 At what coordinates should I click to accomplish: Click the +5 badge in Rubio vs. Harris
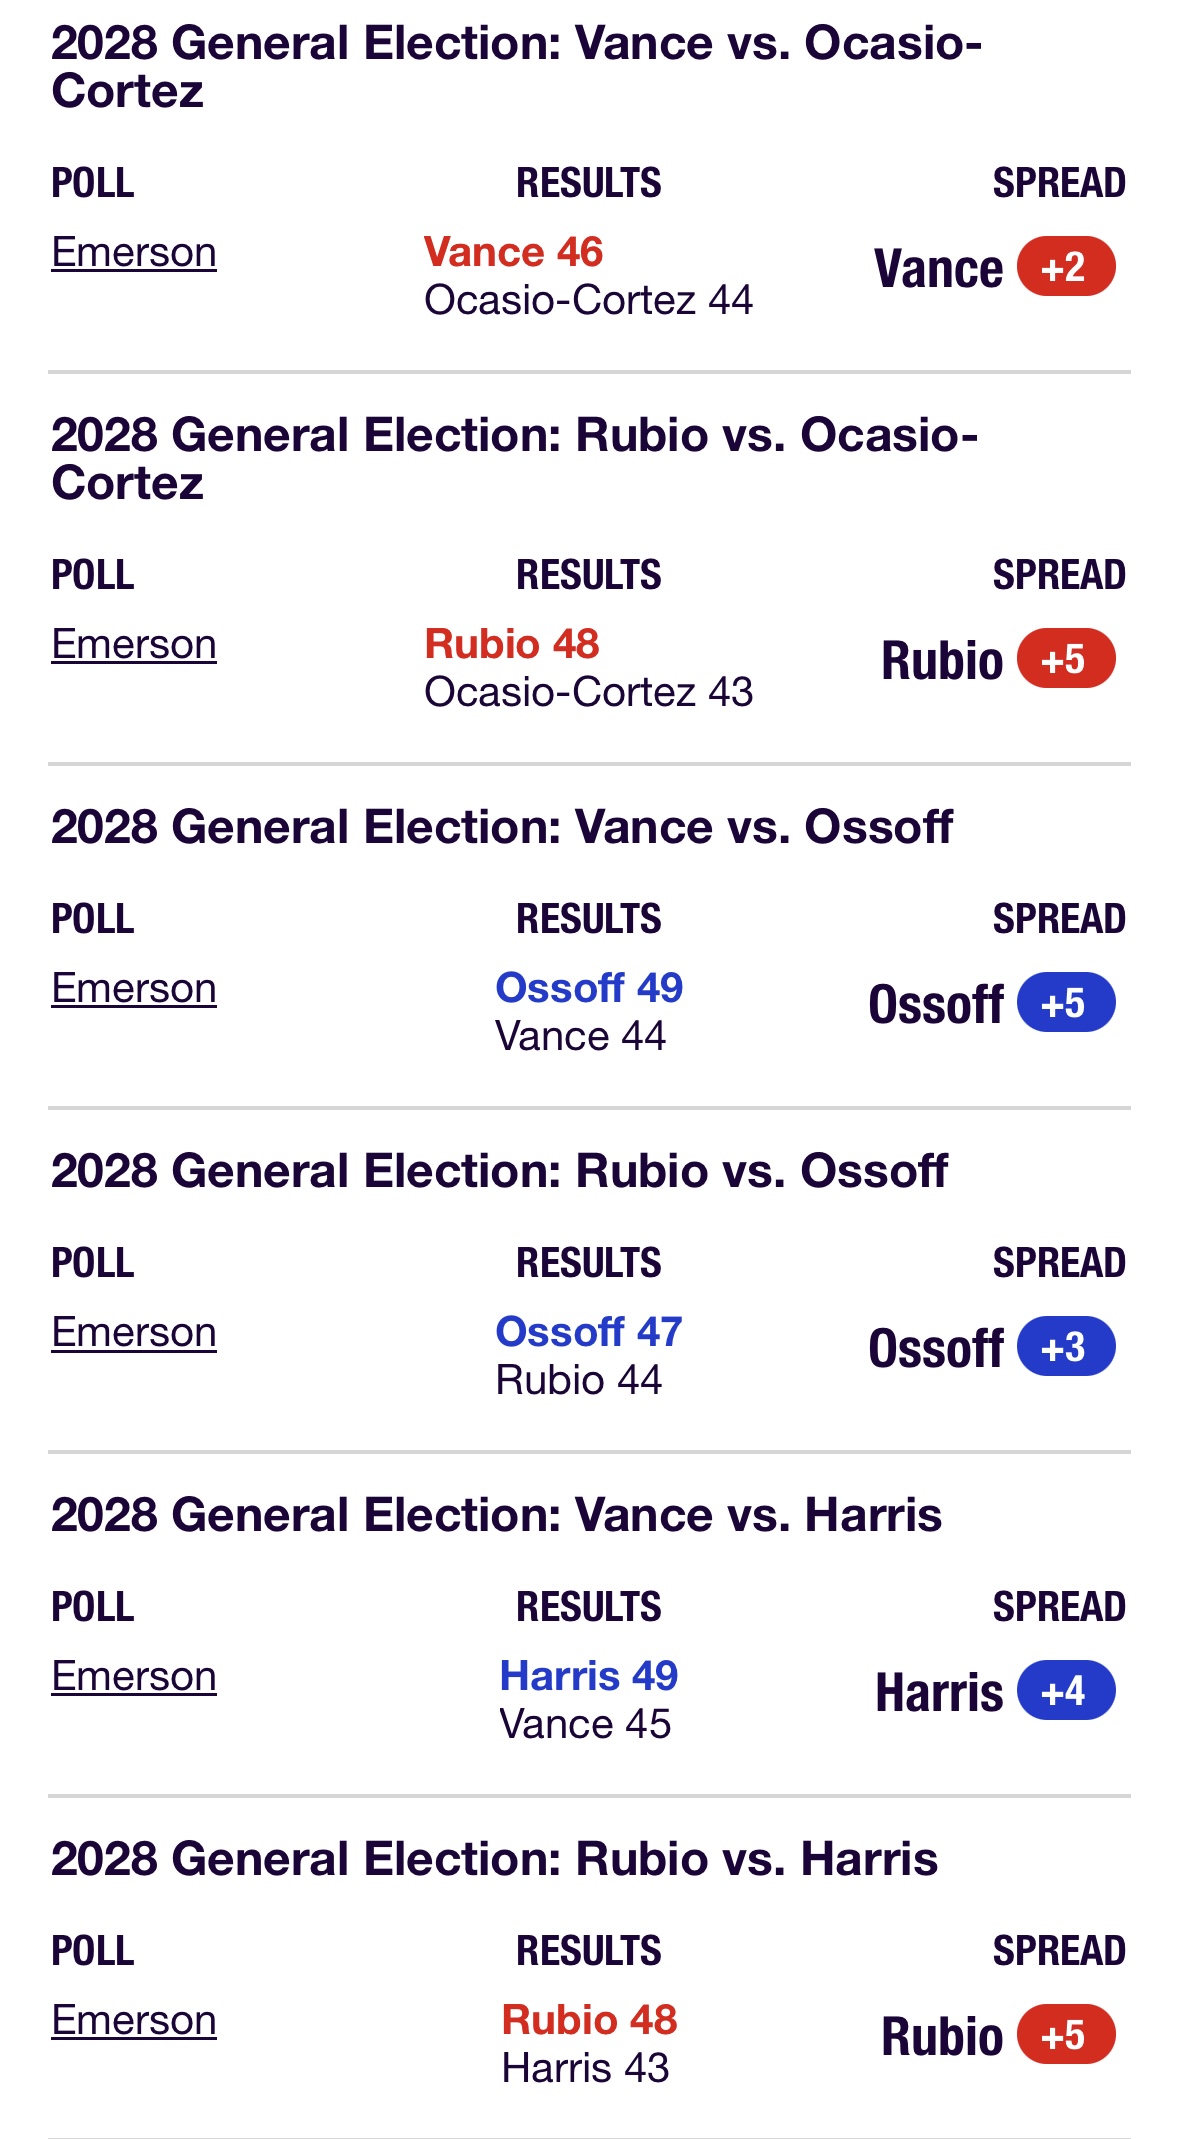click(1066, 2035)
